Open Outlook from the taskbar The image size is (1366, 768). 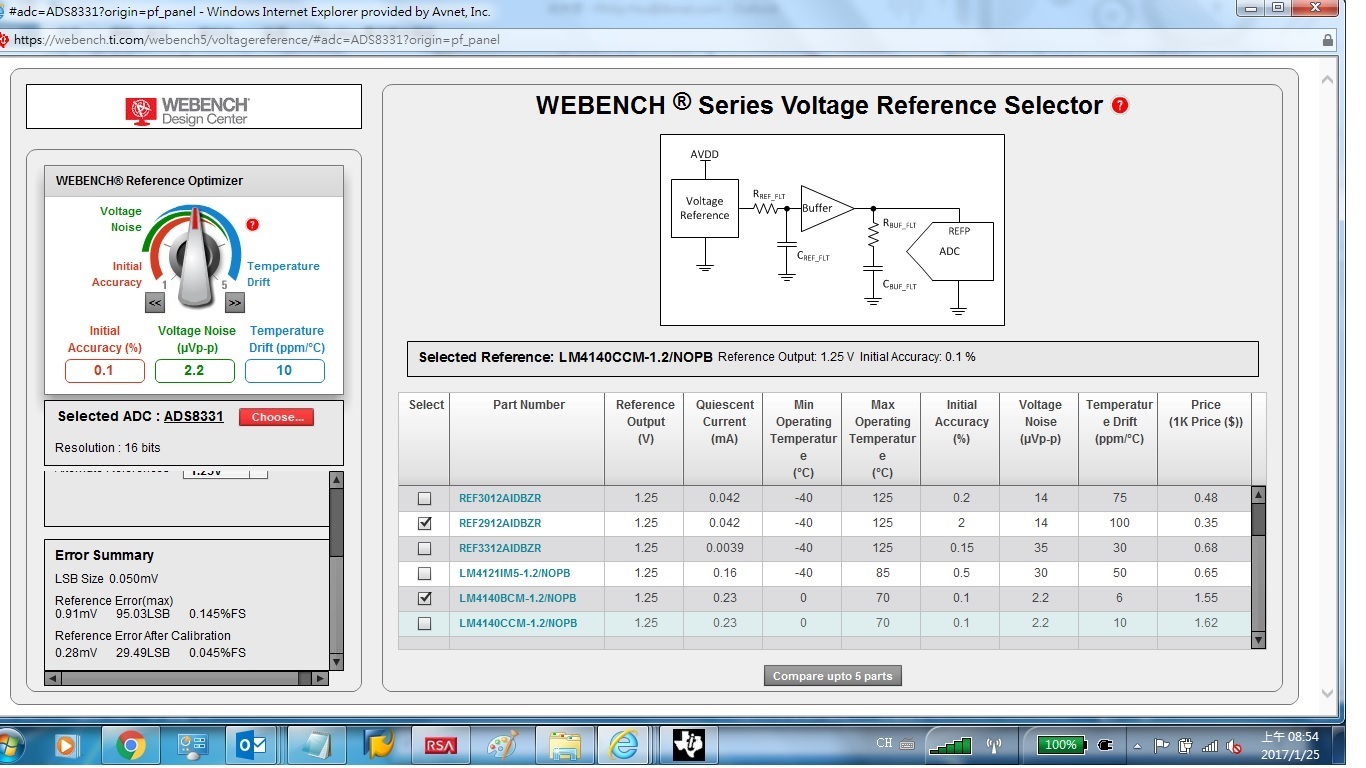(252, 745)
